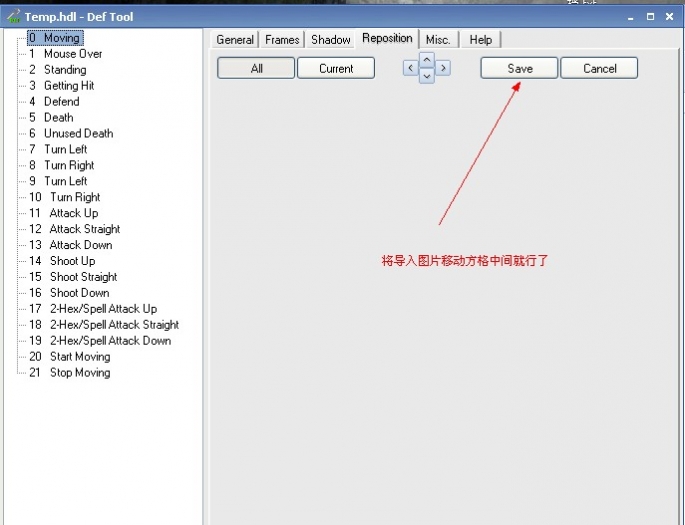
Task: Click the up arrow reposition button
Action: point(427,59)
